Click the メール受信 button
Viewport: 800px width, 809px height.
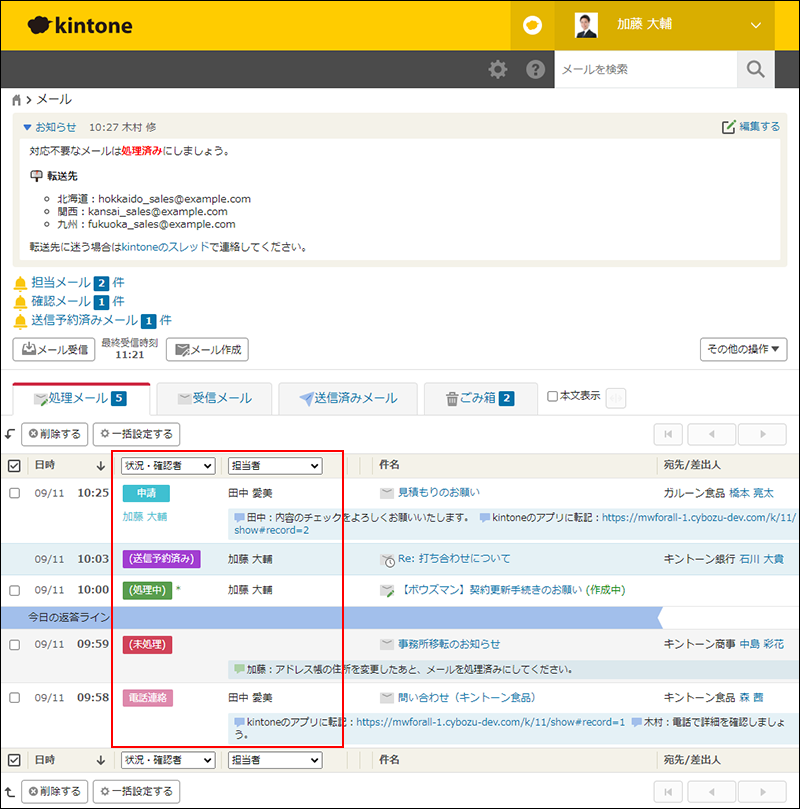tap(54, 349)
